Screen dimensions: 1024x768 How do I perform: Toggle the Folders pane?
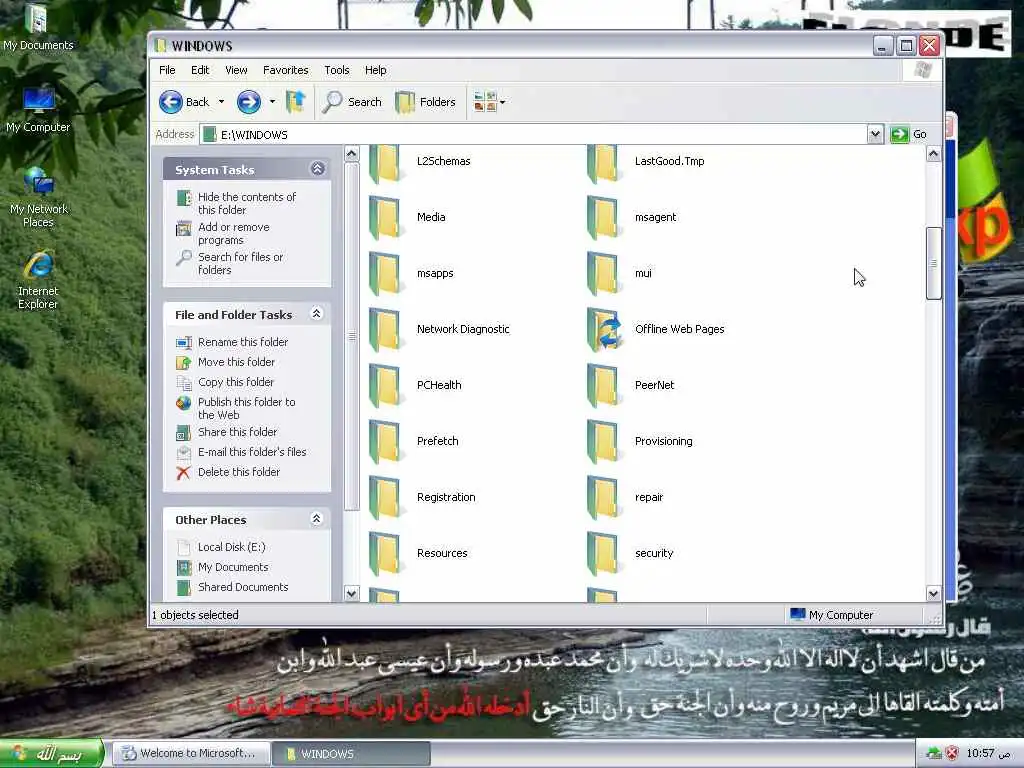426,102
